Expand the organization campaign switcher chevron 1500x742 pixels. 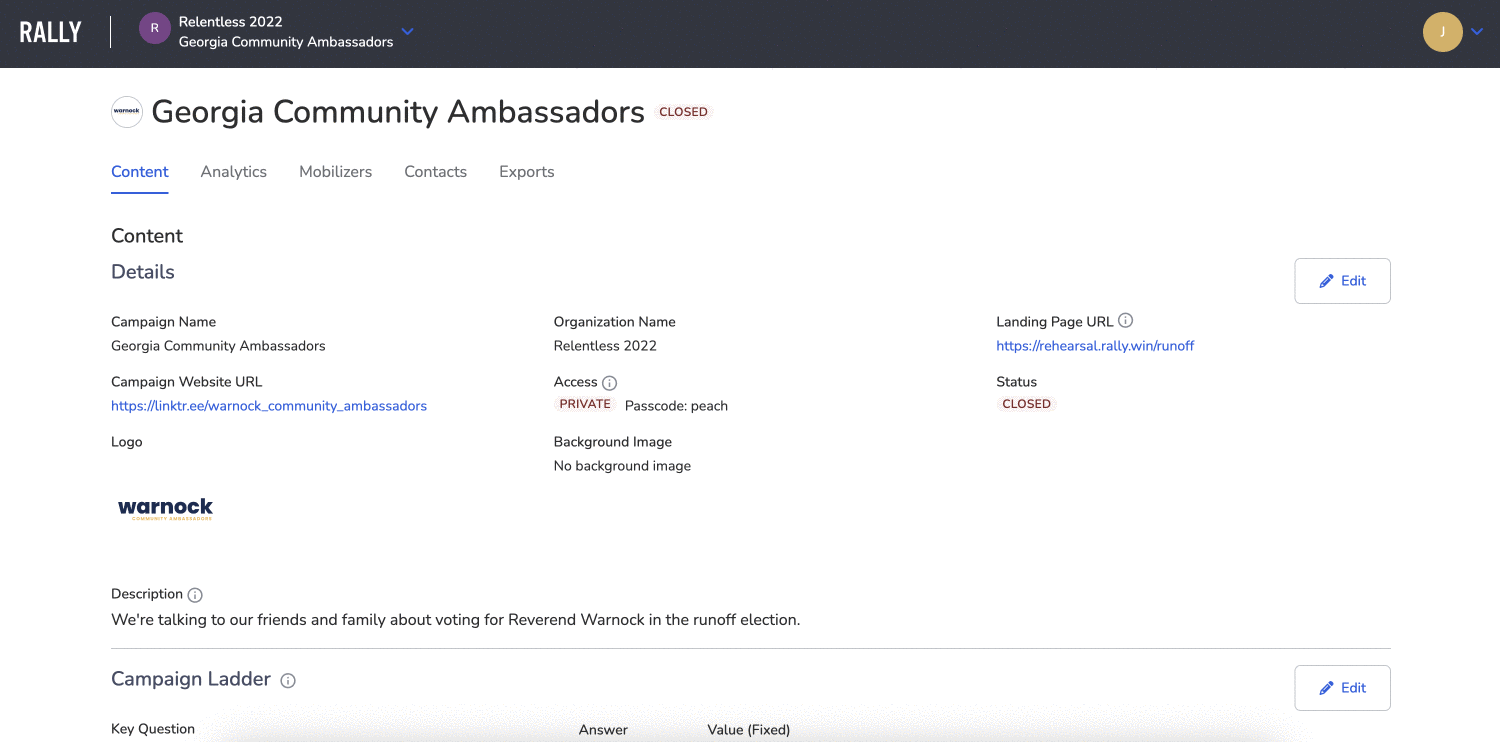pos(407,32)
